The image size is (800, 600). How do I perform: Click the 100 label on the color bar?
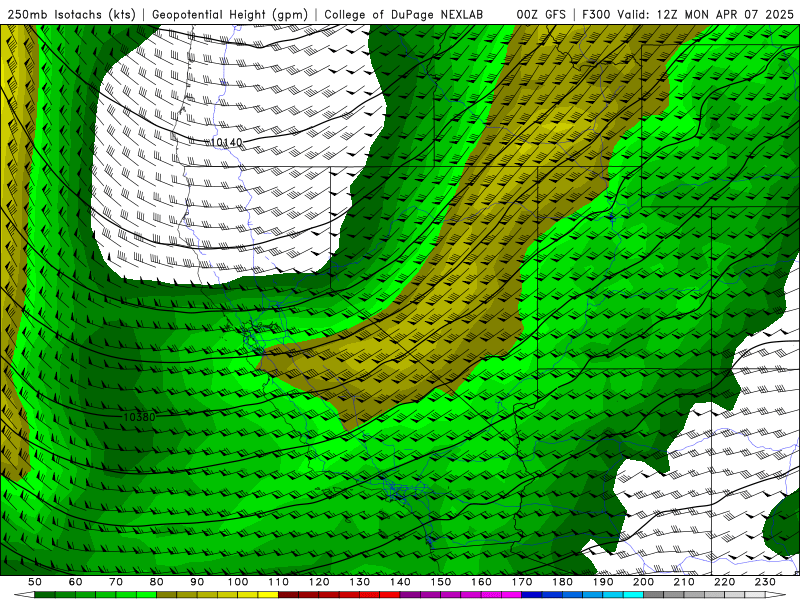(238, 582)
